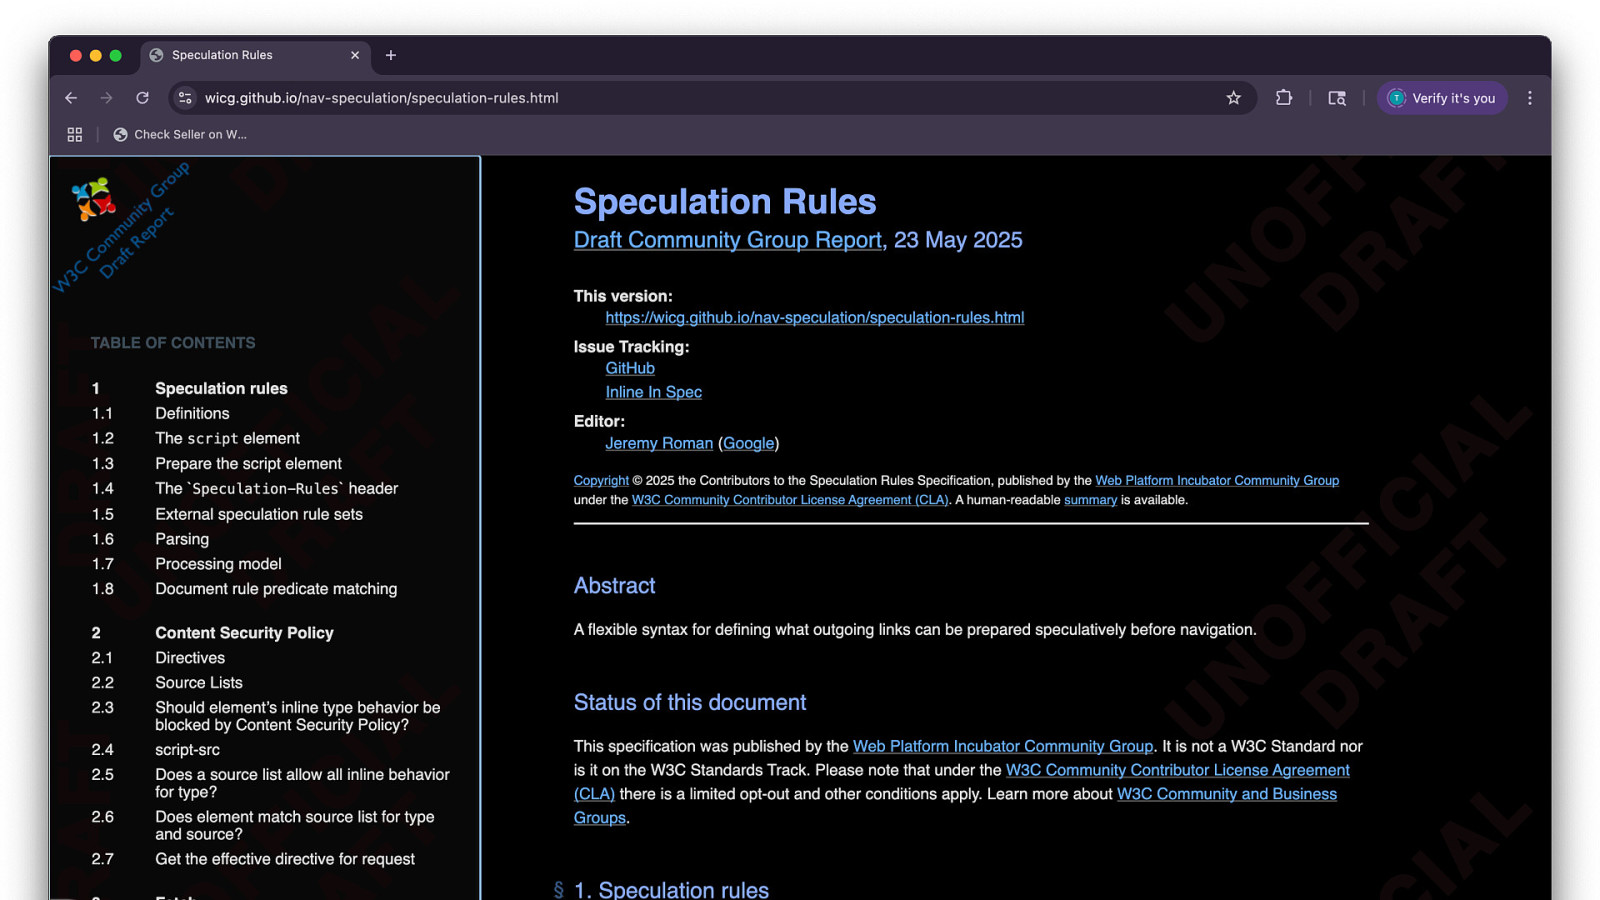
Task: Click the Verify it's you profile button
Action: click(1441, 98)
